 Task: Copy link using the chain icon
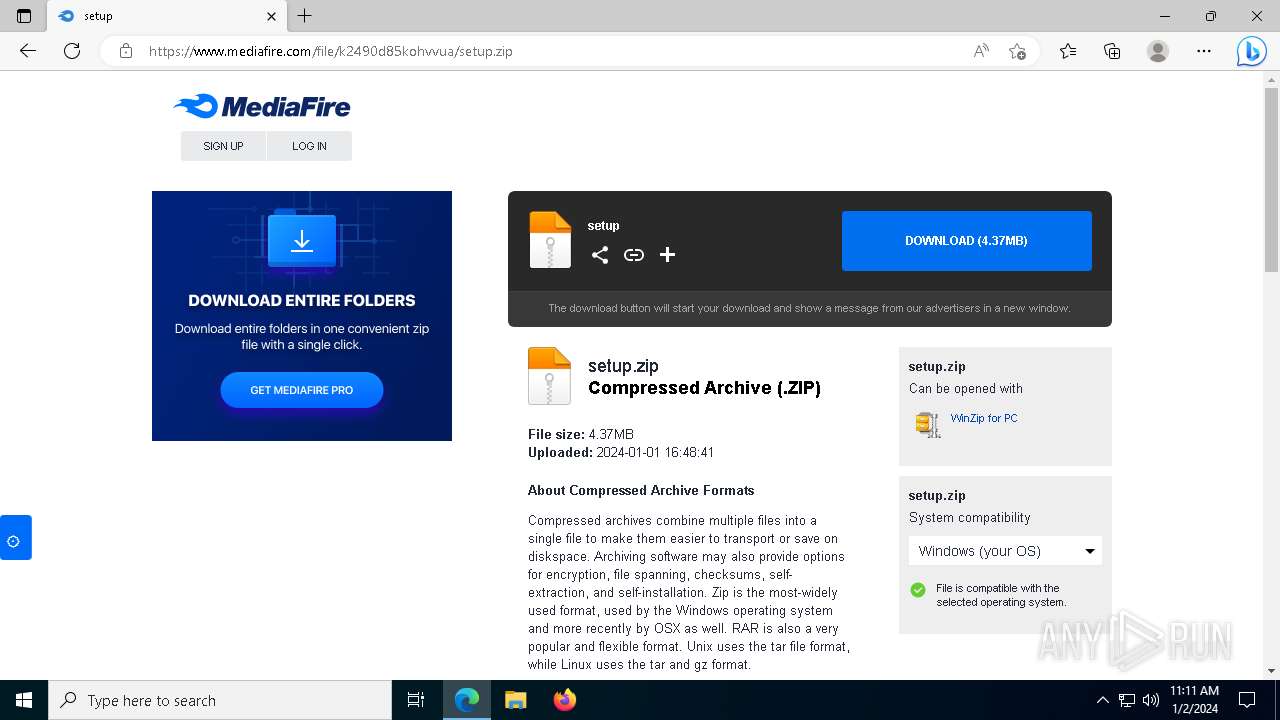pyautogui.click(x=634, y=255)
